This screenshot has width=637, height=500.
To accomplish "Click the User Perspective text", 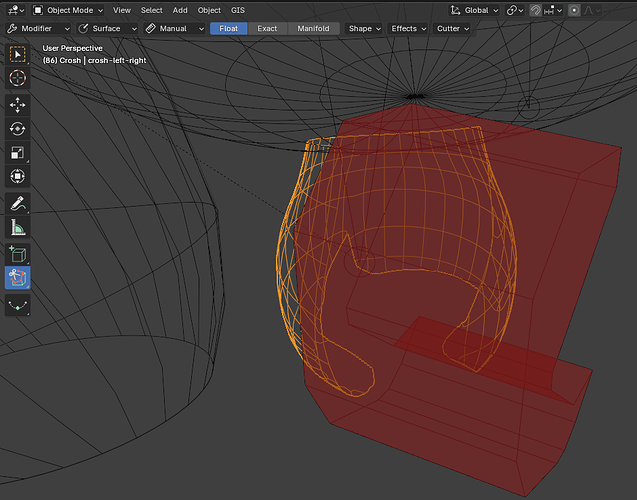I will tap(72, 48).
